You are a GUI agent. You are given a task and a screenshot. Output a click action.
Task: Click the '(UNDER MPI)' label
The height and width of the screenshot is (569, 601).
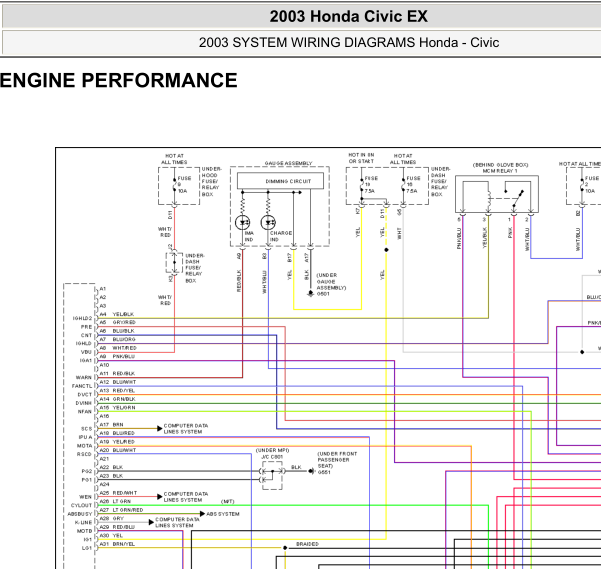pos(273,450)
